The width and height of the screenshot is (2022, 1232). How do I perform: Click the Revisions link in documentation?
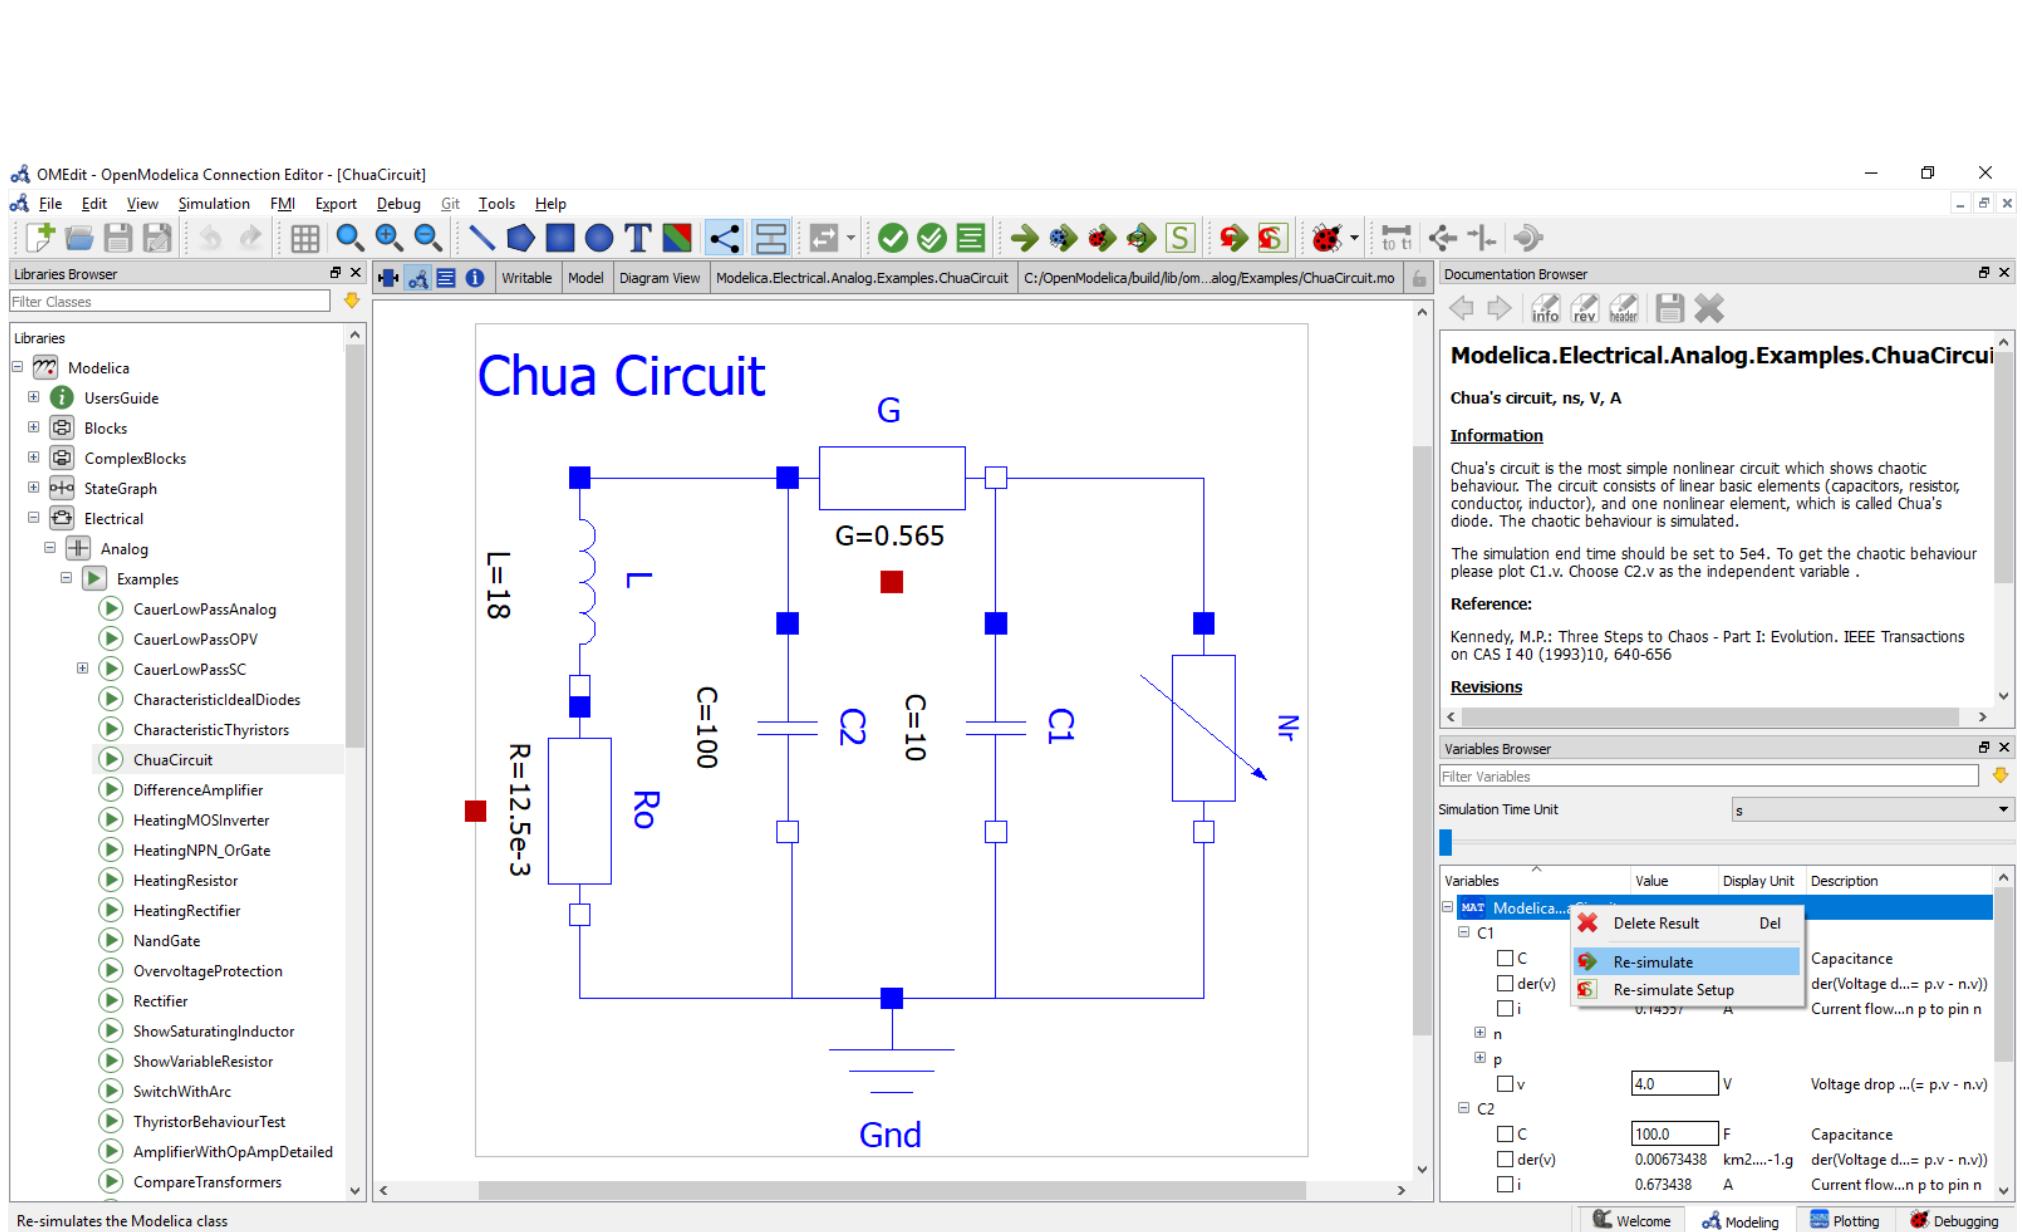click(x=1486, y=687)
